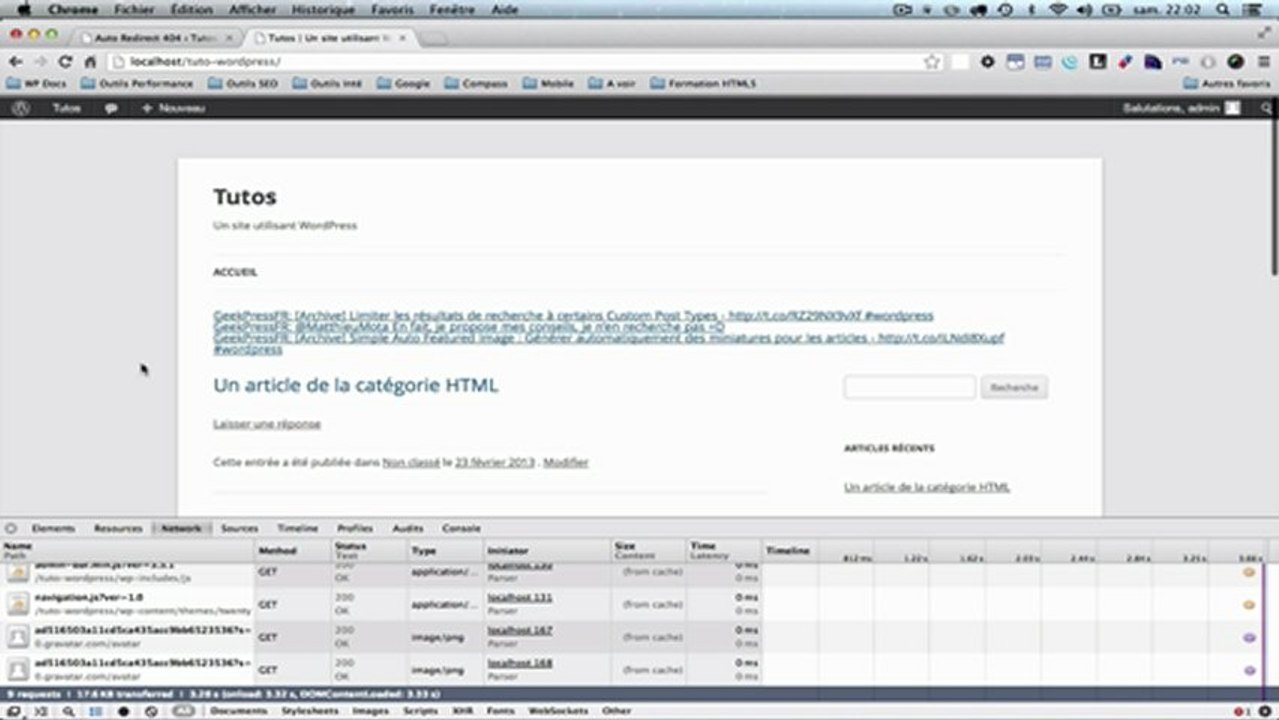Toggle small resource rows icon
Viewport: 1279px width, 720px height.
95,711
